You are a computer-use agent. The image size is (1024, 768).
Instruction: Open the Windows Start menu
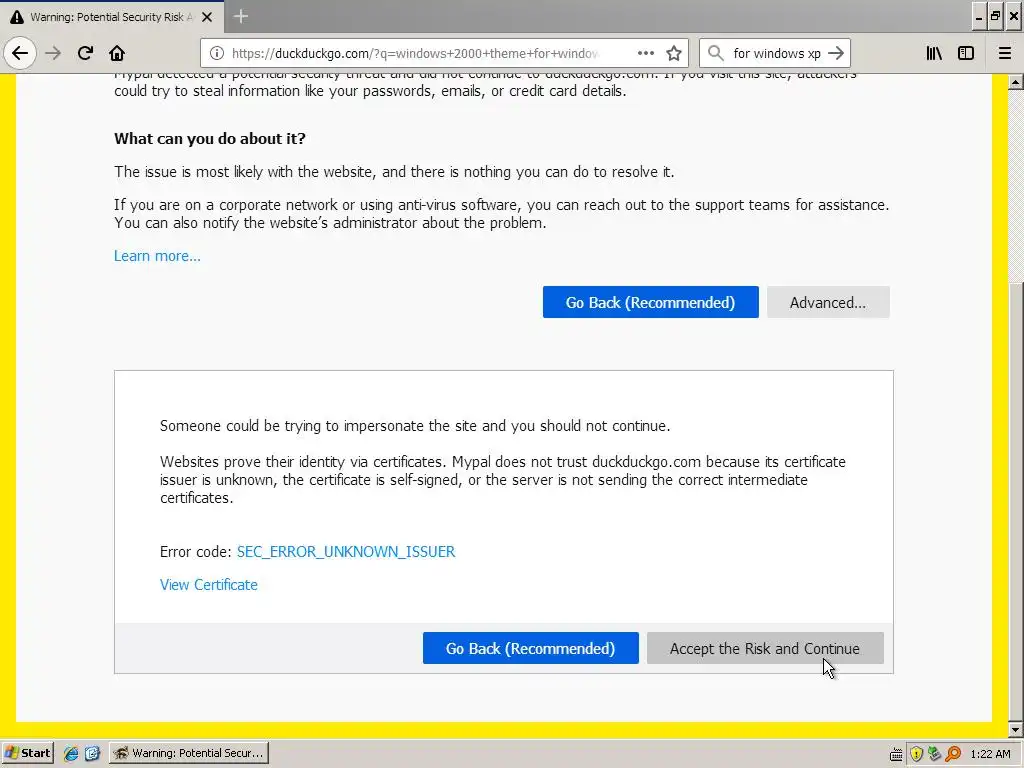[27, 754]
